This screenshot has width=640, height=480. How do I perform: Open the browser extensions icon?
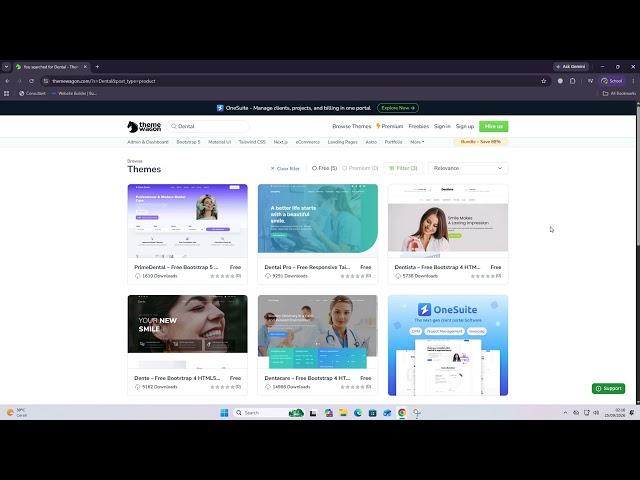(573, 81)
